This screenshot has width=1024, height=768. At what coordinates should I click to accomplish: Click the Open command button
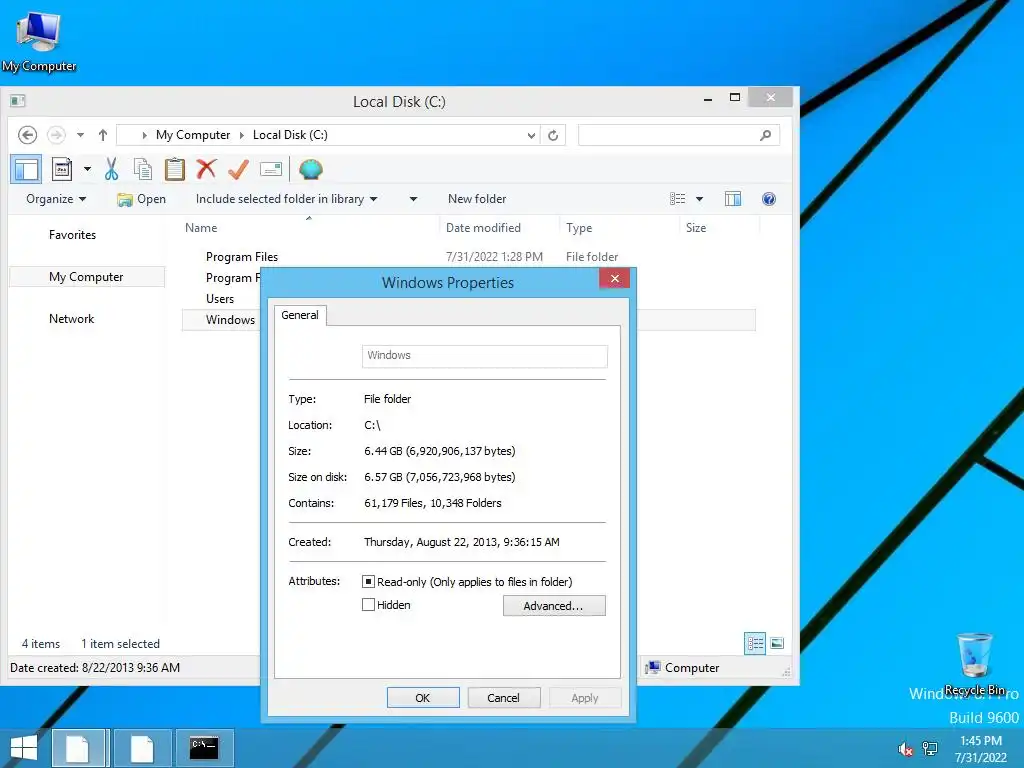(x=142, y=199)
